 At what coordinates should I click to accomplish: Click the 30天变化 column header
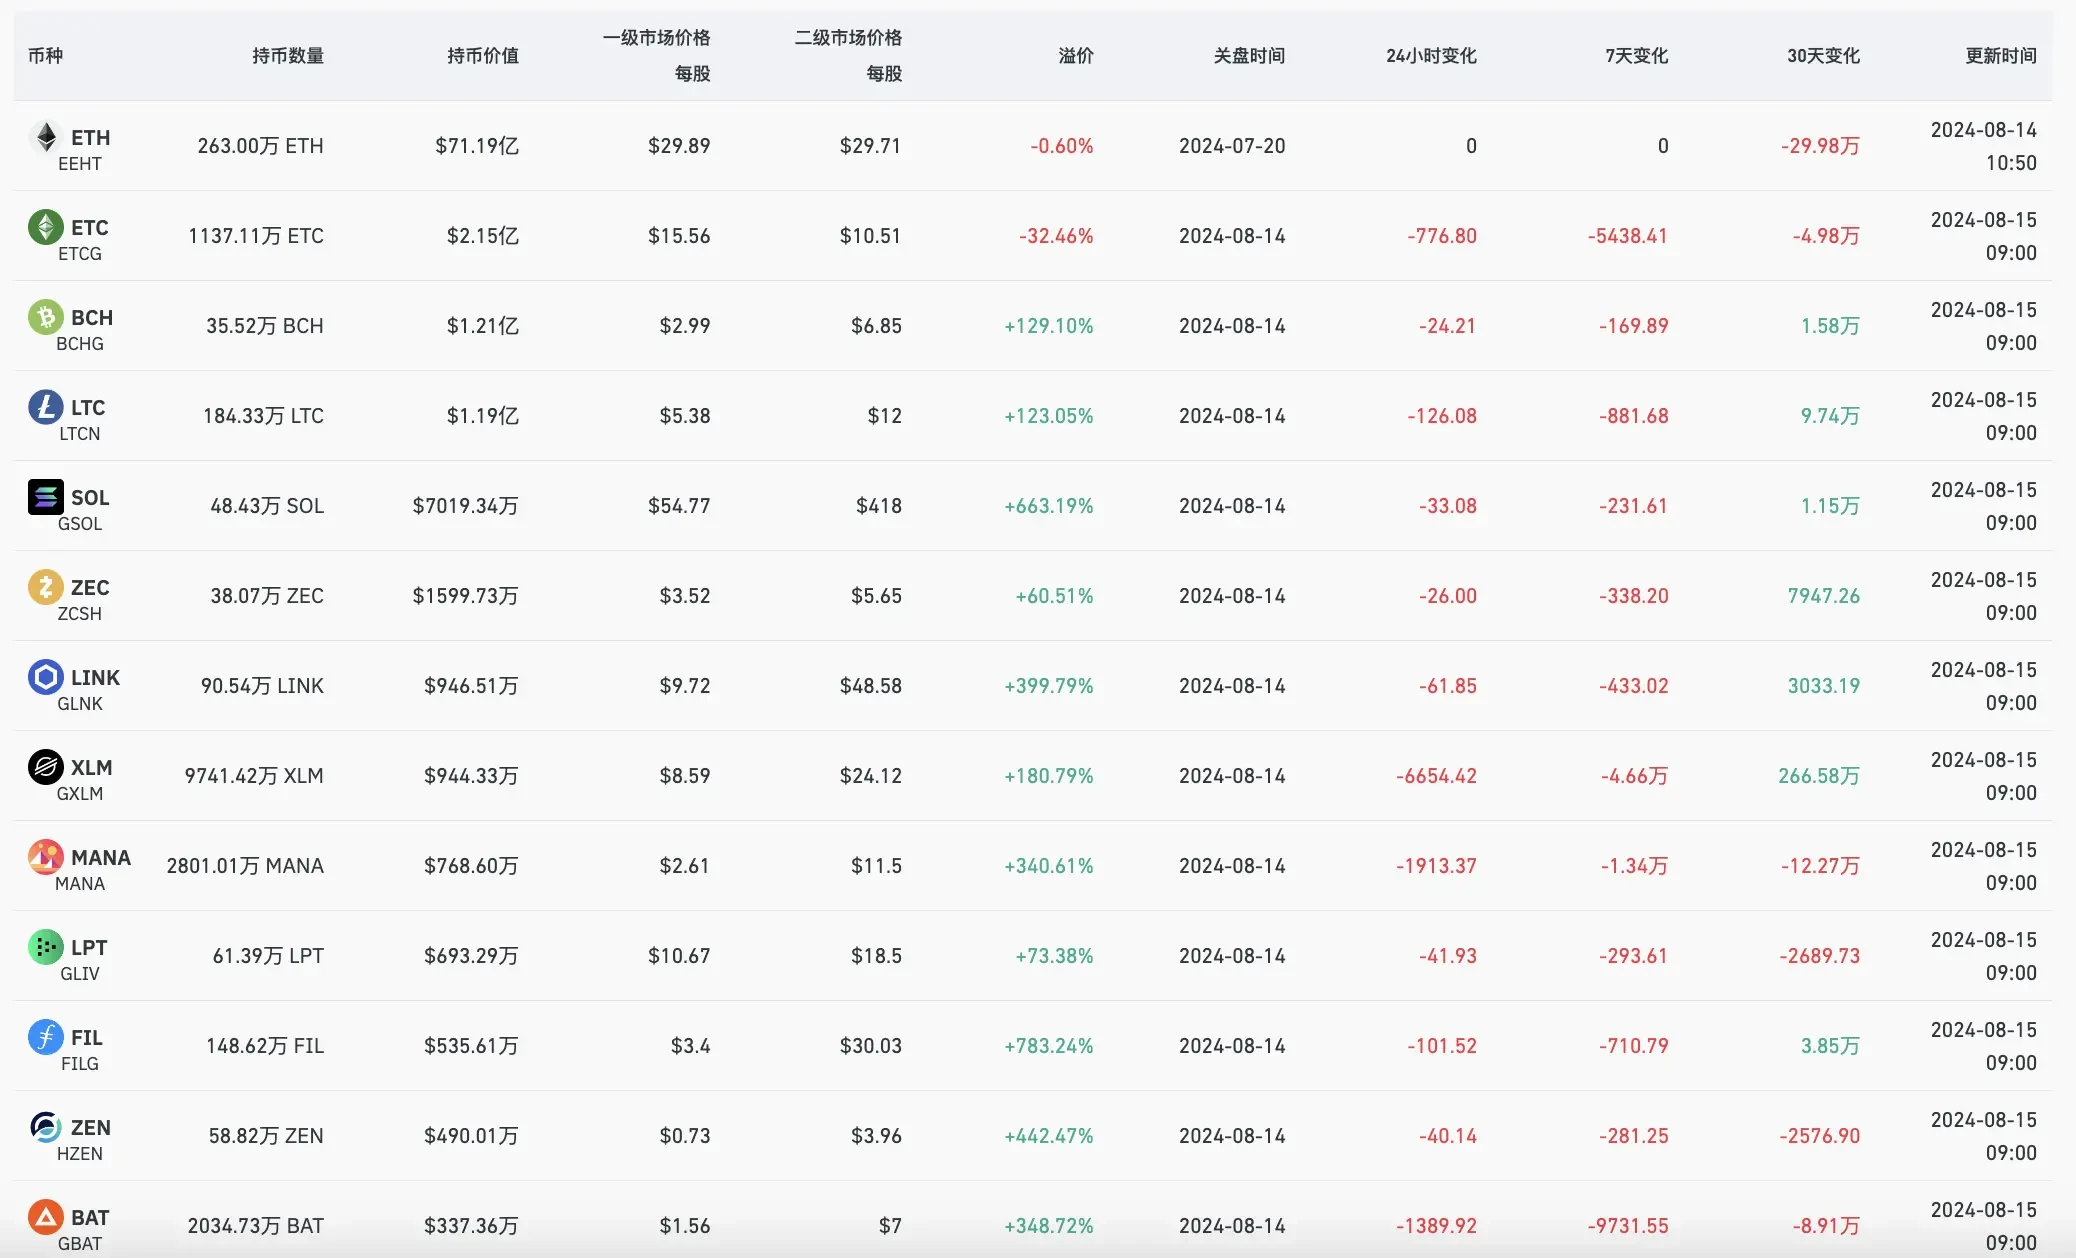click(1823, 56)
